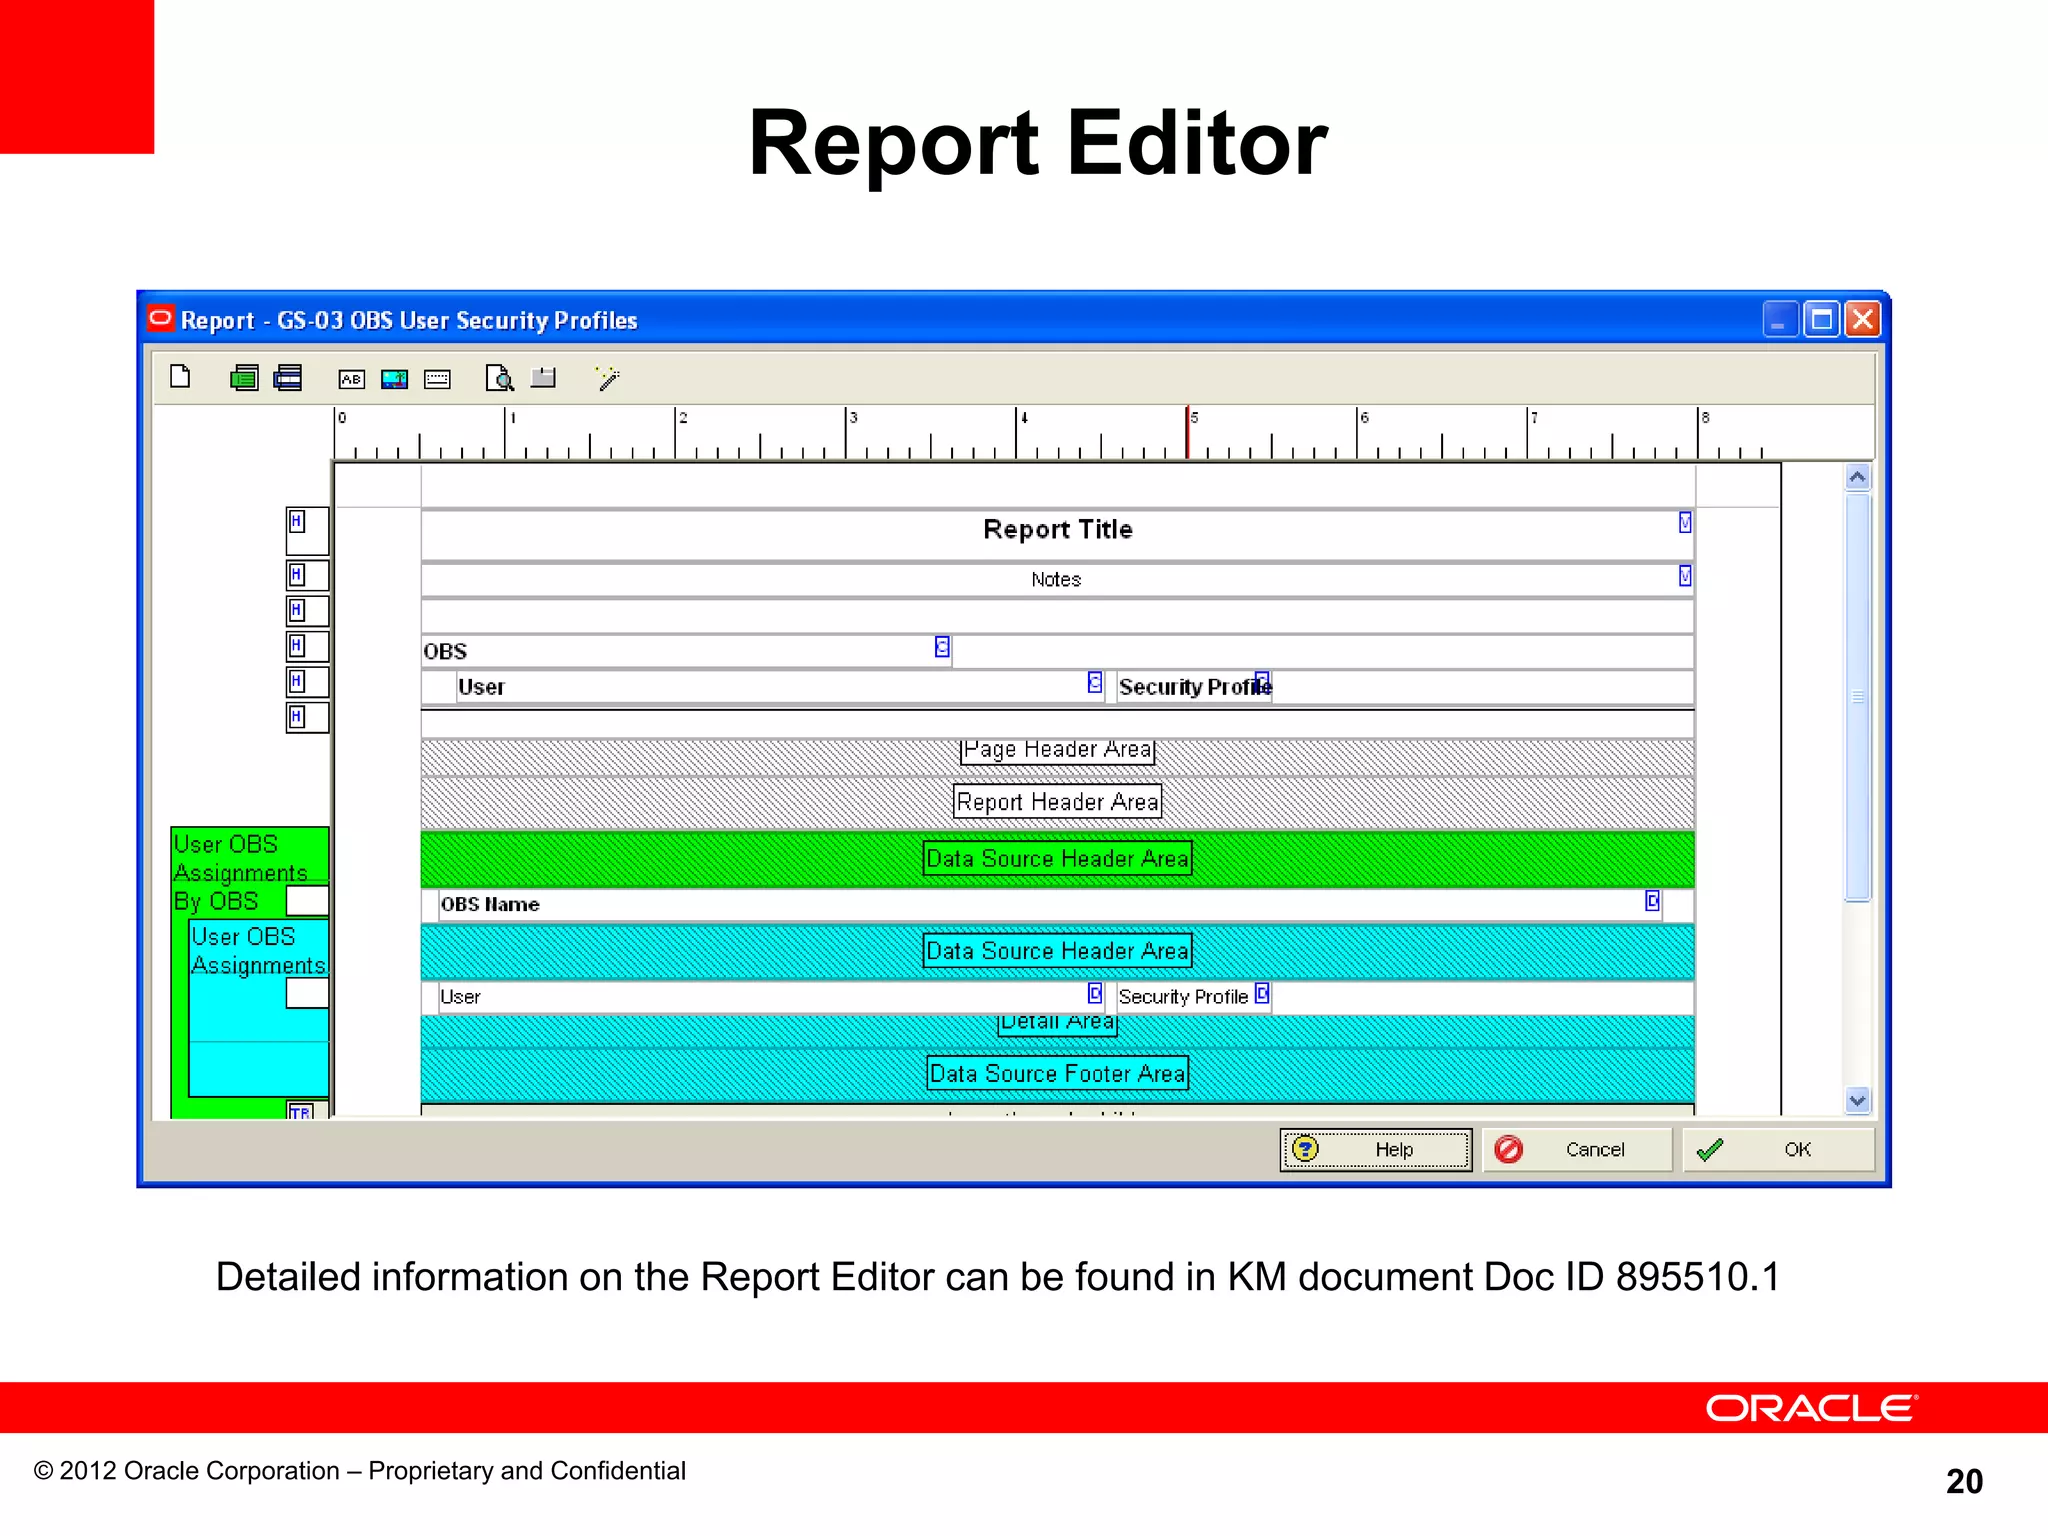Close the Report editor window

click(1862, 320)
